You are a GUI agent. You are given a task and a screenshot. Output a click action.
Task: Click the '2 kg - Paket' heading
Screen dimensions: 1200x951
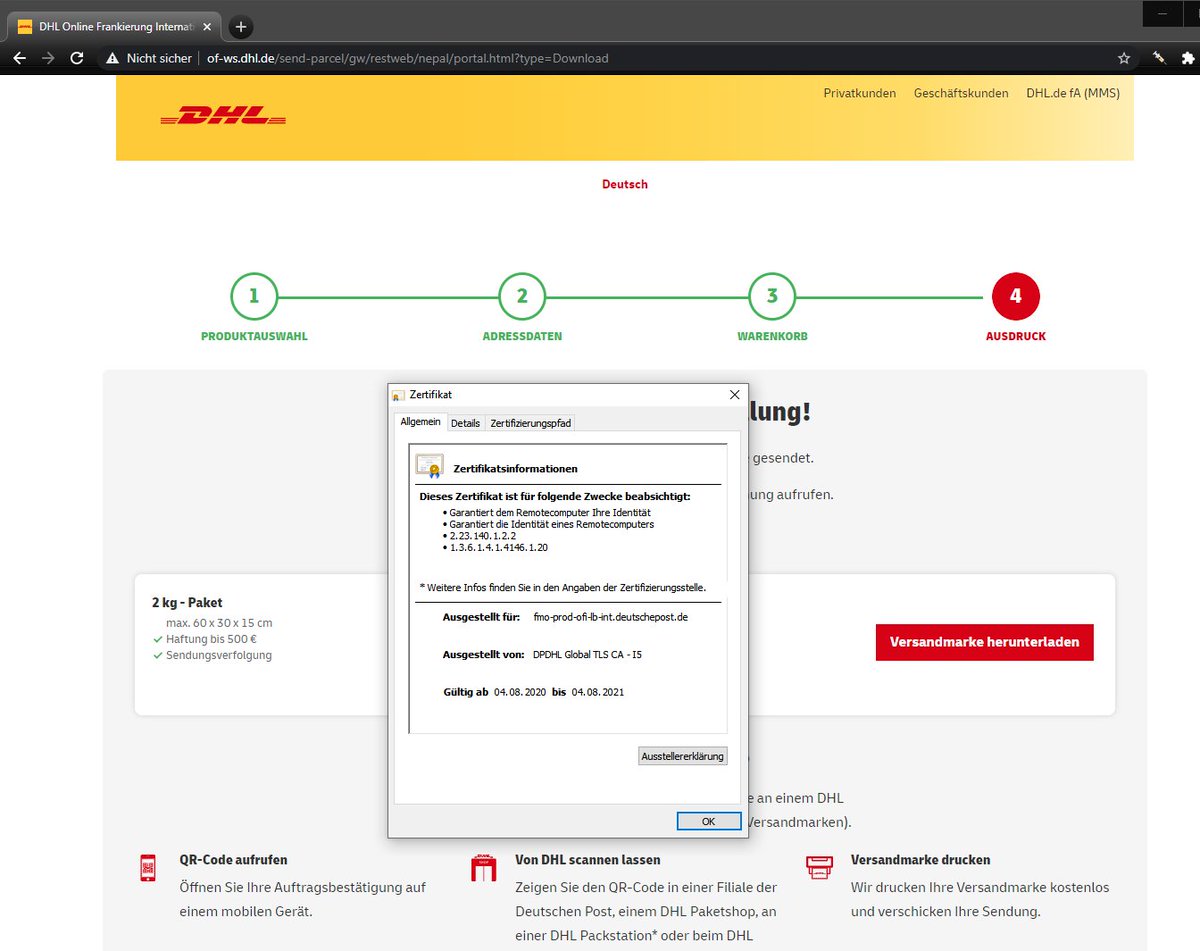coord(187,603)
